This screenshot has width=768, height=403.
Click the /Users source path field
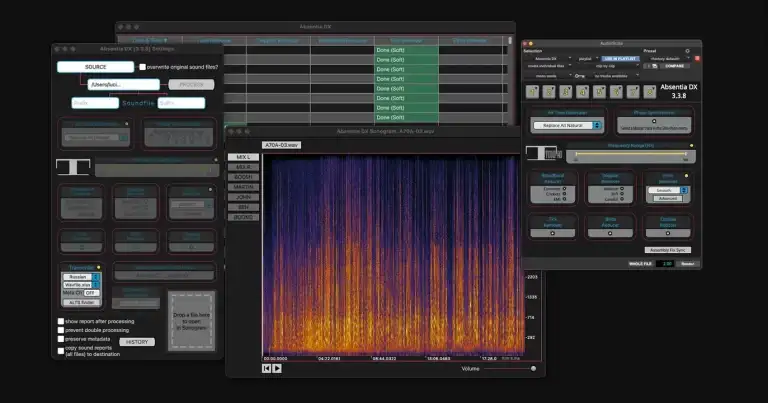tap(123, 85)
